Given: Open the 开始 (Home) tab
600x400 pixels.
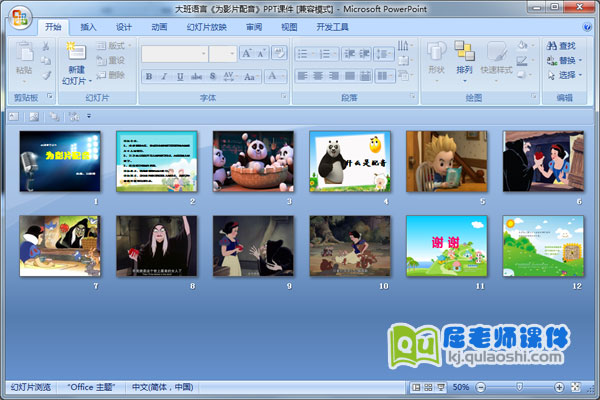Looking at the screenshot, I should (x=53, y=27).
